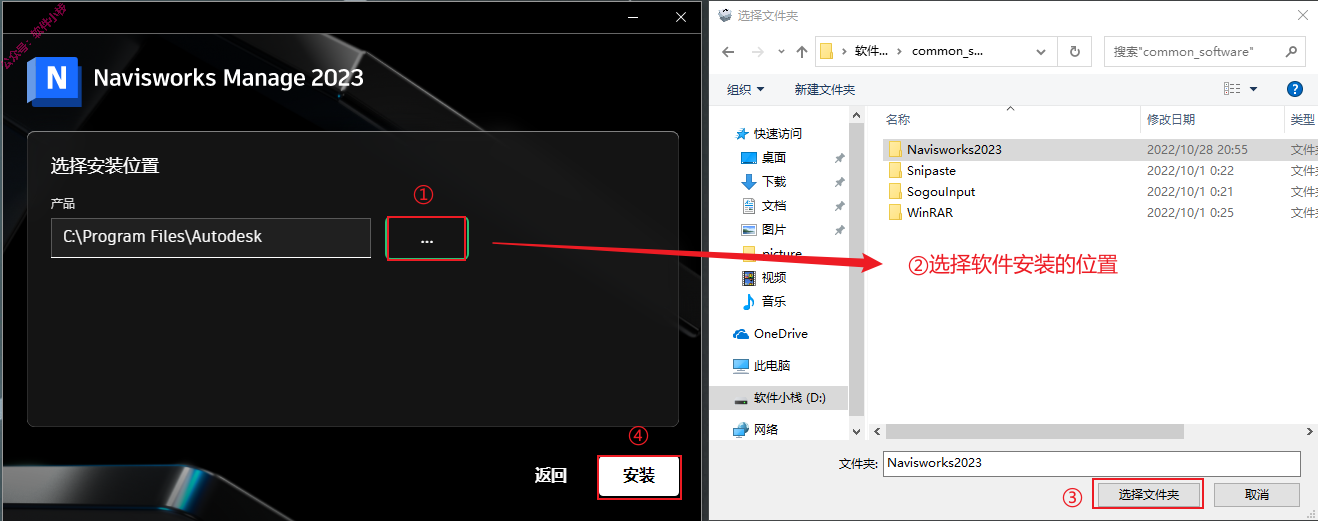Click the browse "..." button in the installer
The height and width of the screenshot is (521, 1318).
[x=427, y=239]
